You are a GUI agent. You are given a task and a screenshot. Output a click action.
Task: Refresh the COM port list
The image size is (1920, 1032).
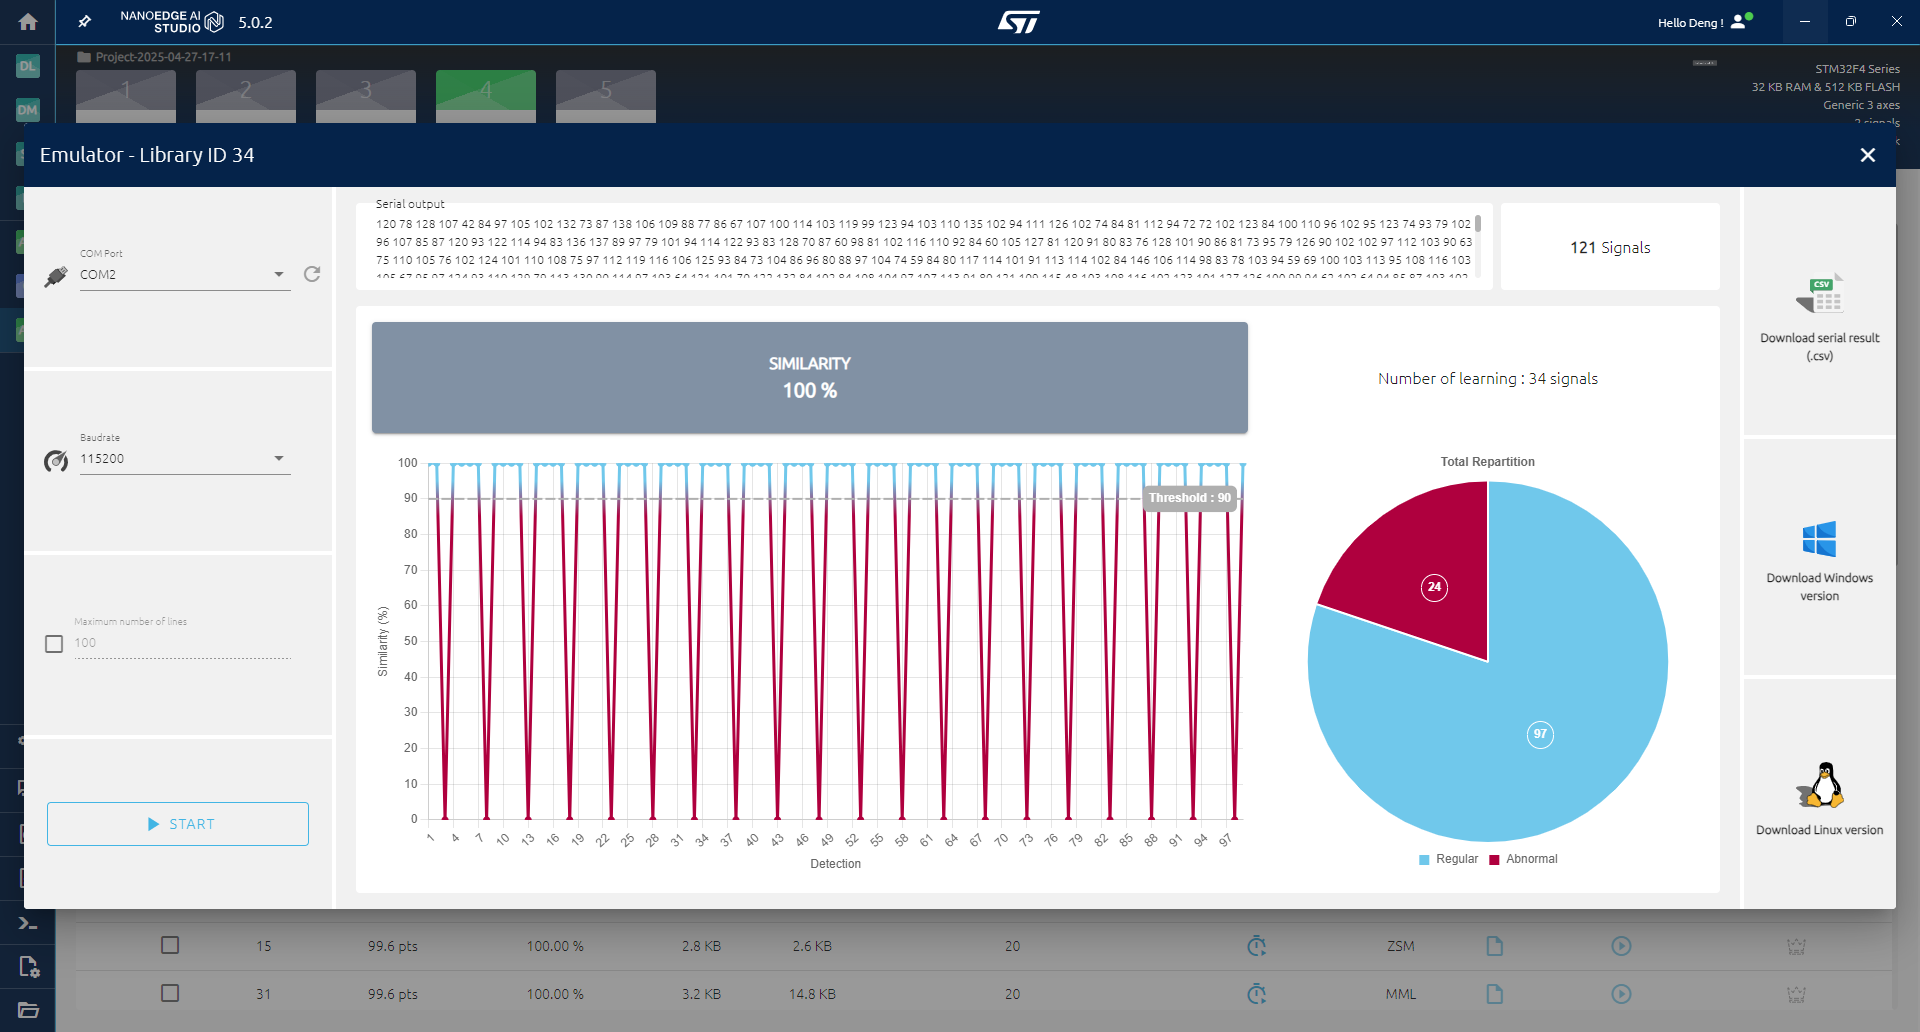click(x=312, y=274)
